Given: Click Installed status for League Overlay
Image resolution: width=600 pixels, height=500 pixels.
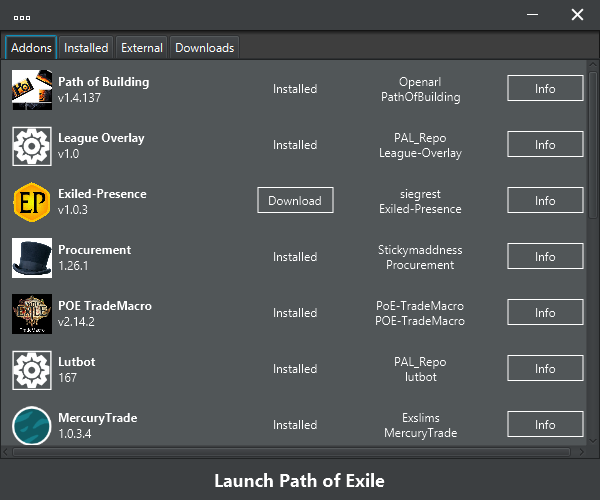Looking at the screenshot, I should [295, 145].
